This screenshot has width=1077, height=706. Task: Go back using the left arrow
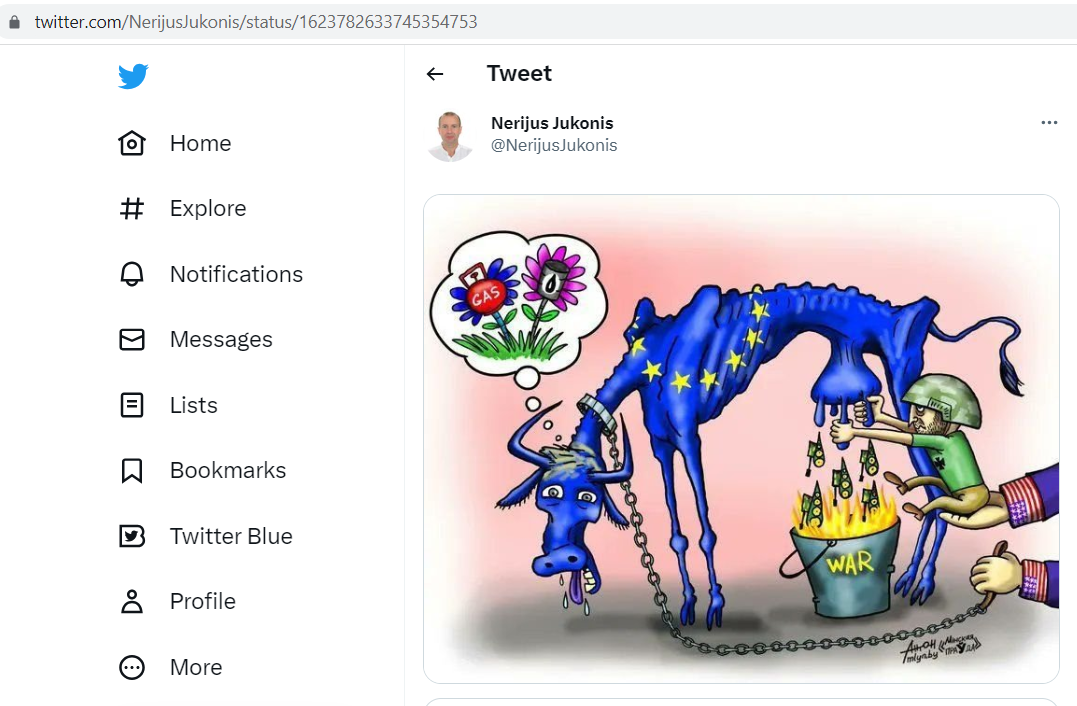point(435,73)
